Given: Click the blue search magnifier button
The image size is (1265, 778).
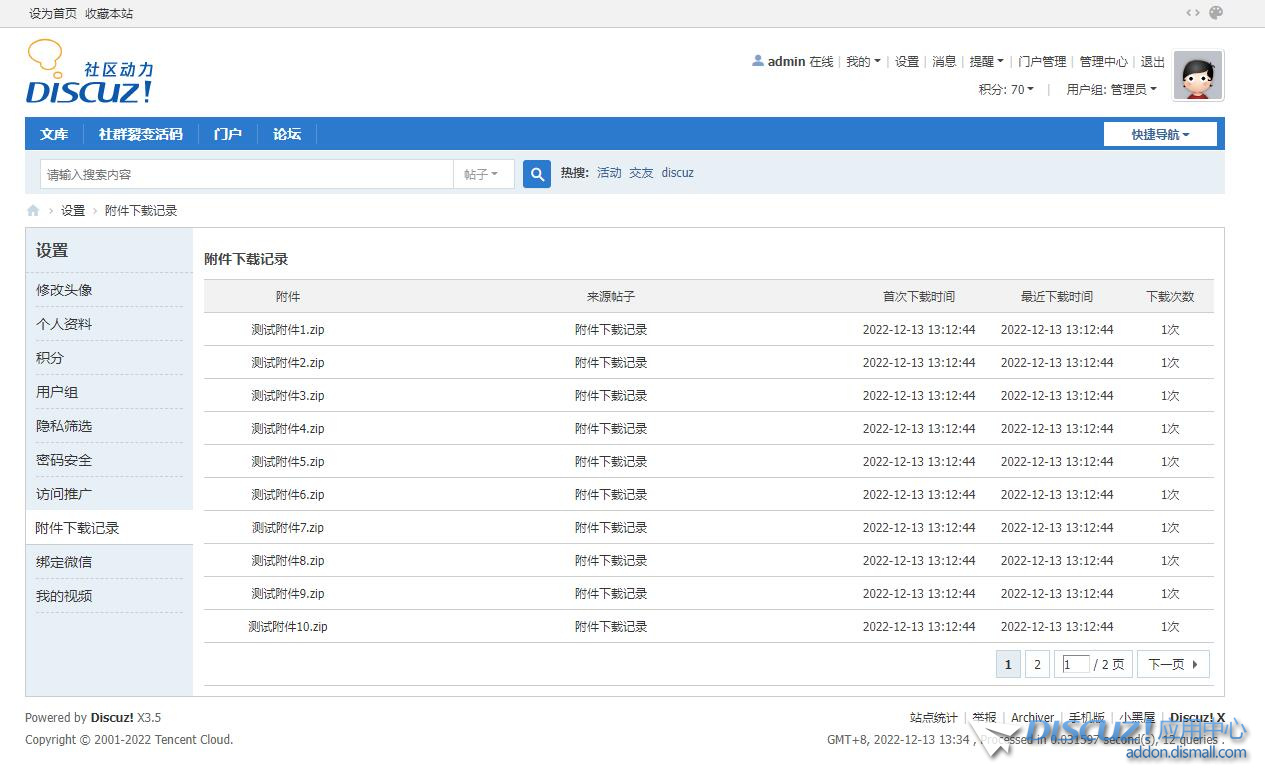Looking at the screenshot, I should [537, 174].
